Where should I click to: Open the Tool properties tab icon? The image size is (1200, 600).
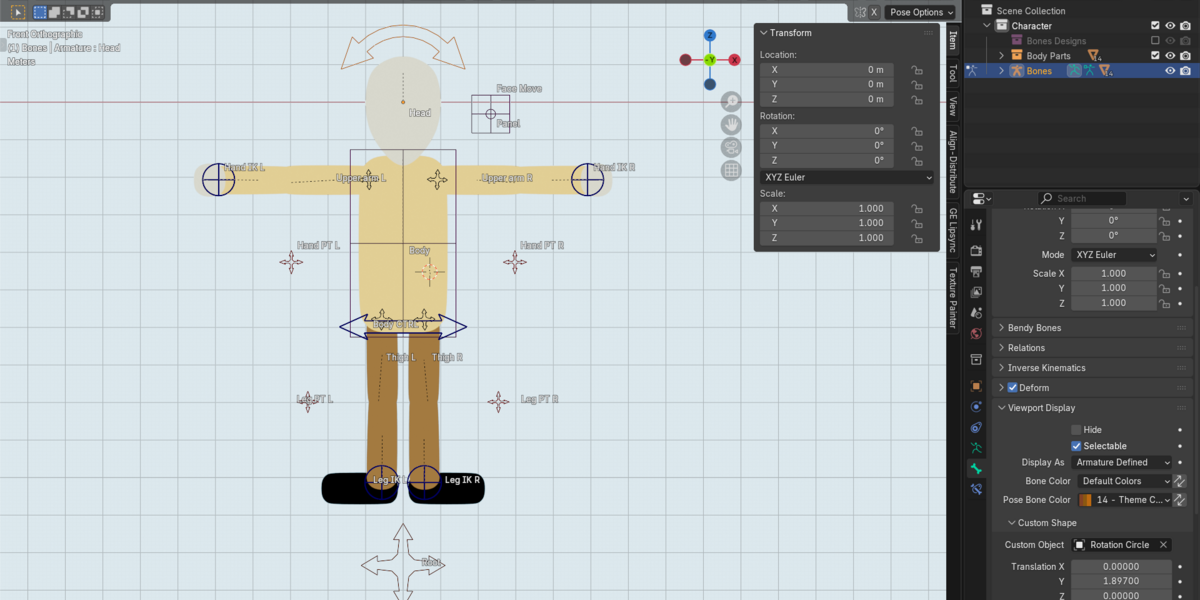click(x=977, y=225)
